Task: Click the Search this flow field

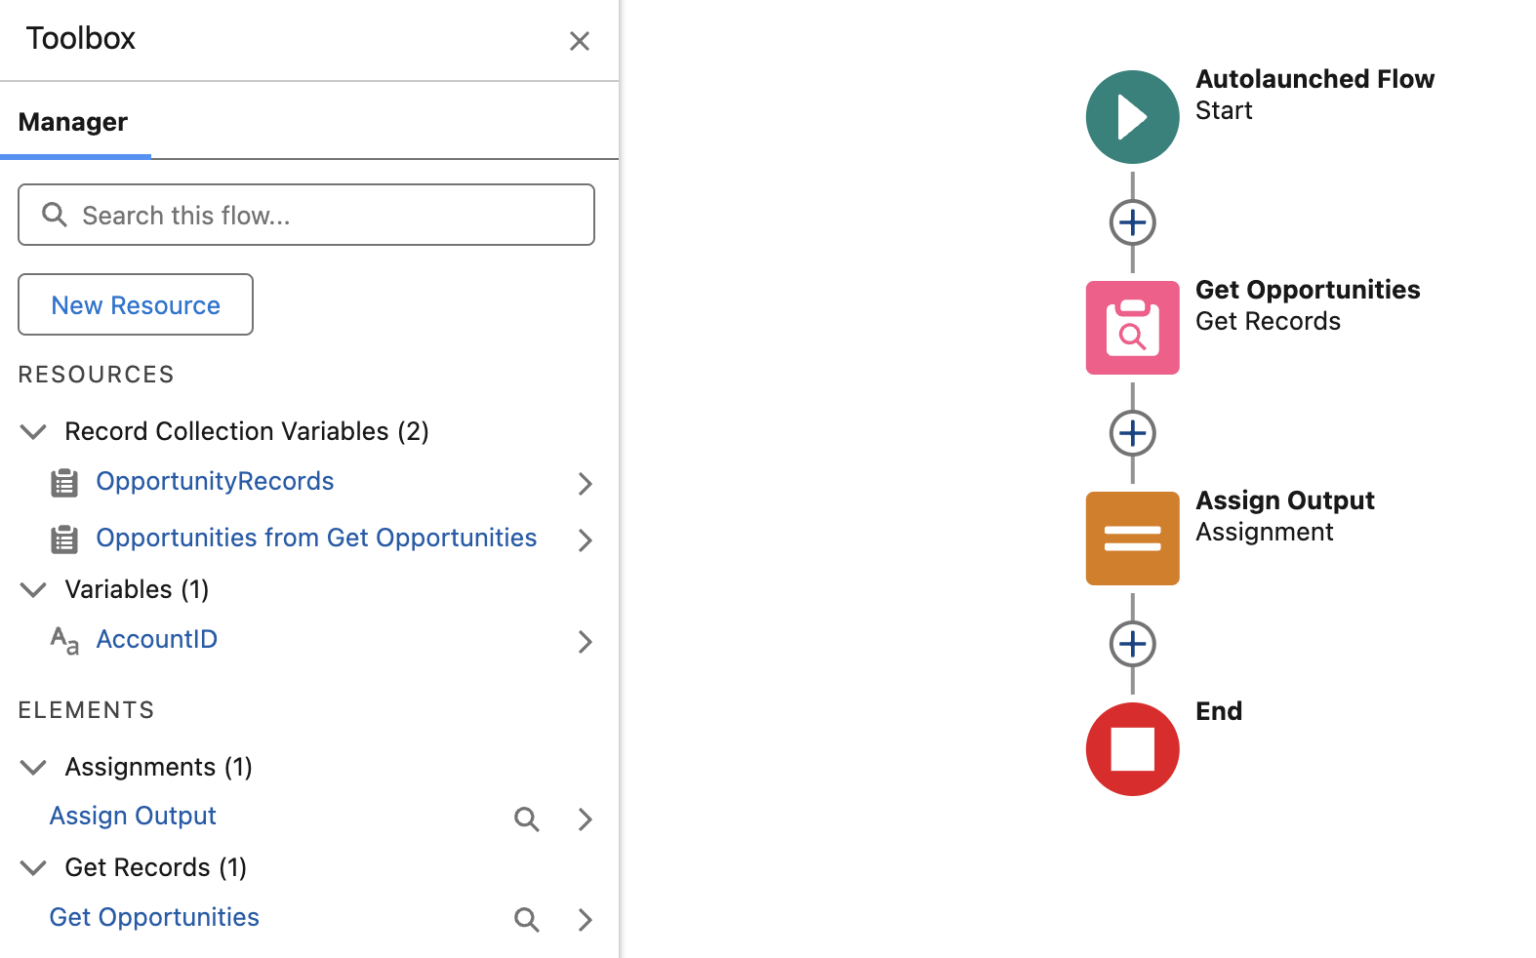Action: tap(306, 214)
